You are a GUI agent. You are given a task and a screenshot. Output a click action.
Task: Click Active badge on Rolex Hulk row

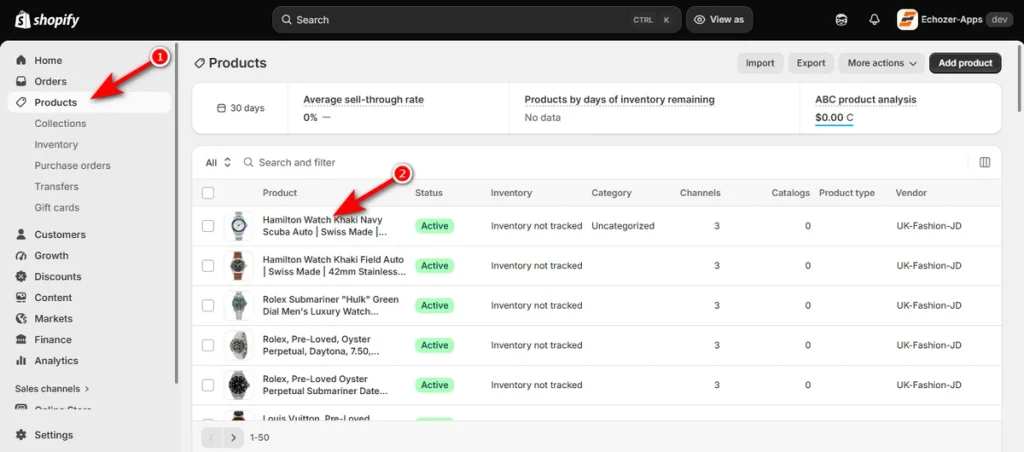[434, 306]
